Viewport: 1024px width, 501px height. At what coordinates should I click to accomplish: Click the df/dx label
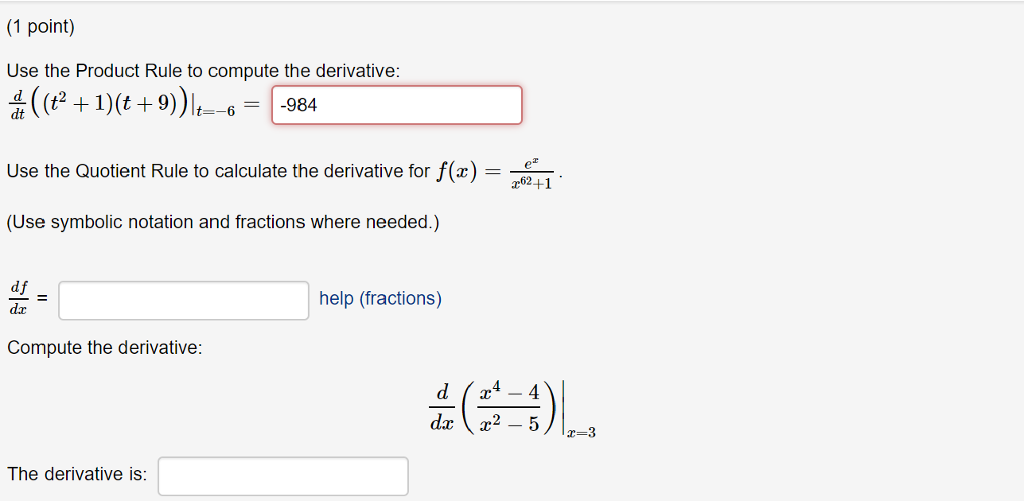[x=19, y=299]
